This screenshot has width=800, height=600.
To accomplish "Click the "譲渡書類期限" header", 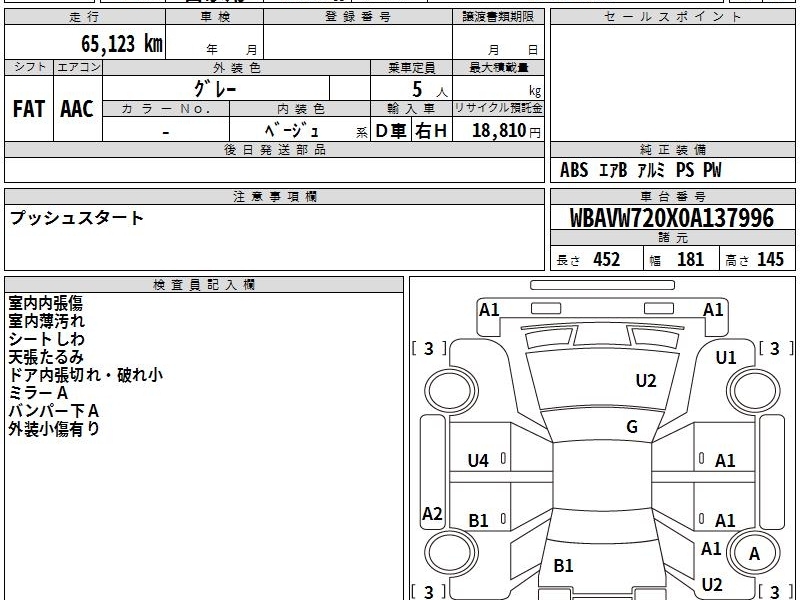I will 498,17.
